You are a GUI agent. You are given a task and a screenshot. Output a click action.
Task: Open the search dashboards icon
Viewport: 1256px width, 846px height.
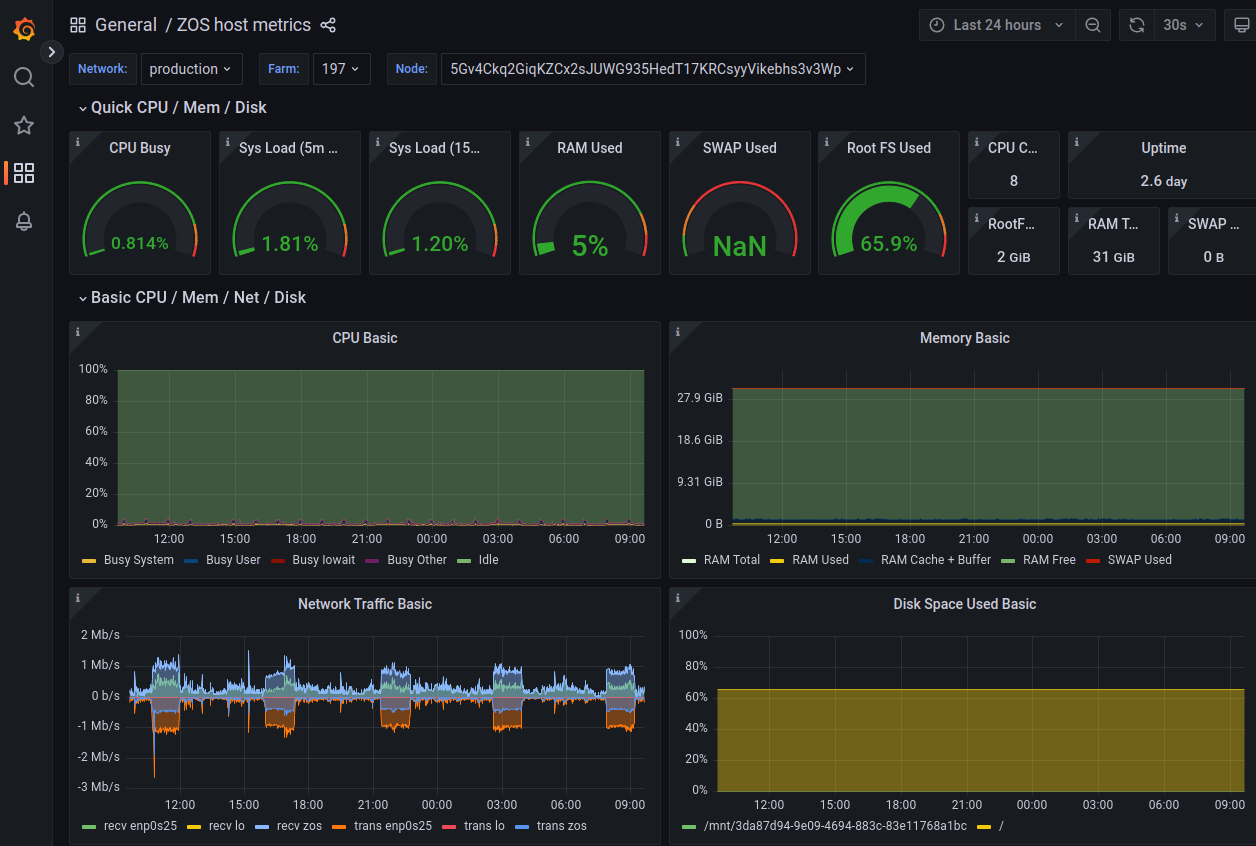(24, 77)
